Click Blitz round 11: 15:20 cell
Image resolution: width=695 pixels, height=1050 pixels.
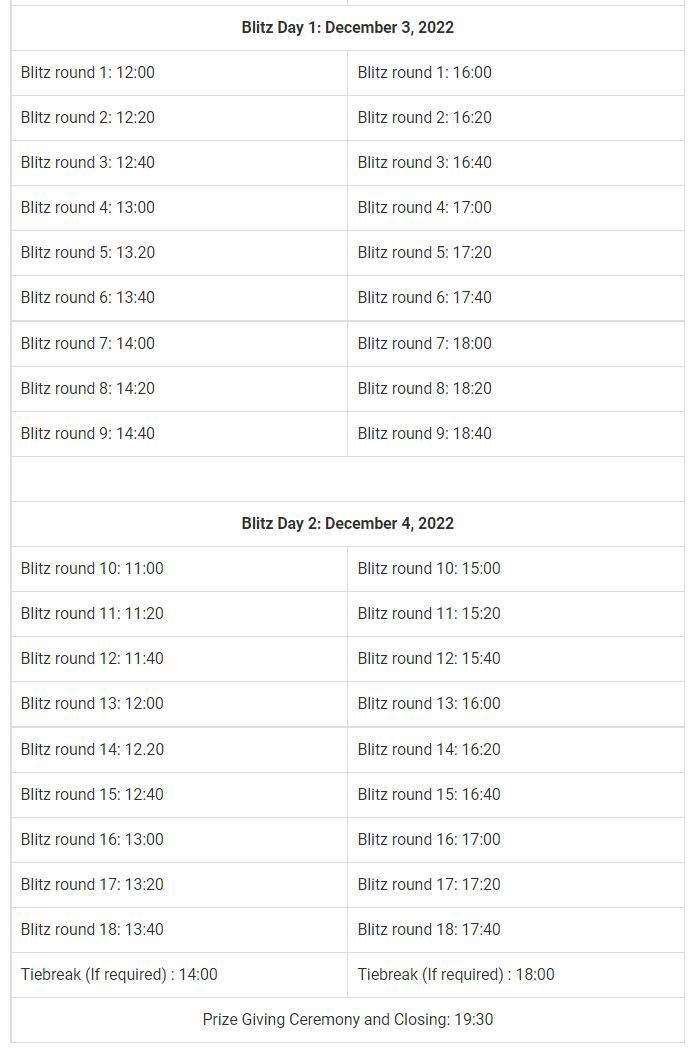429,614
